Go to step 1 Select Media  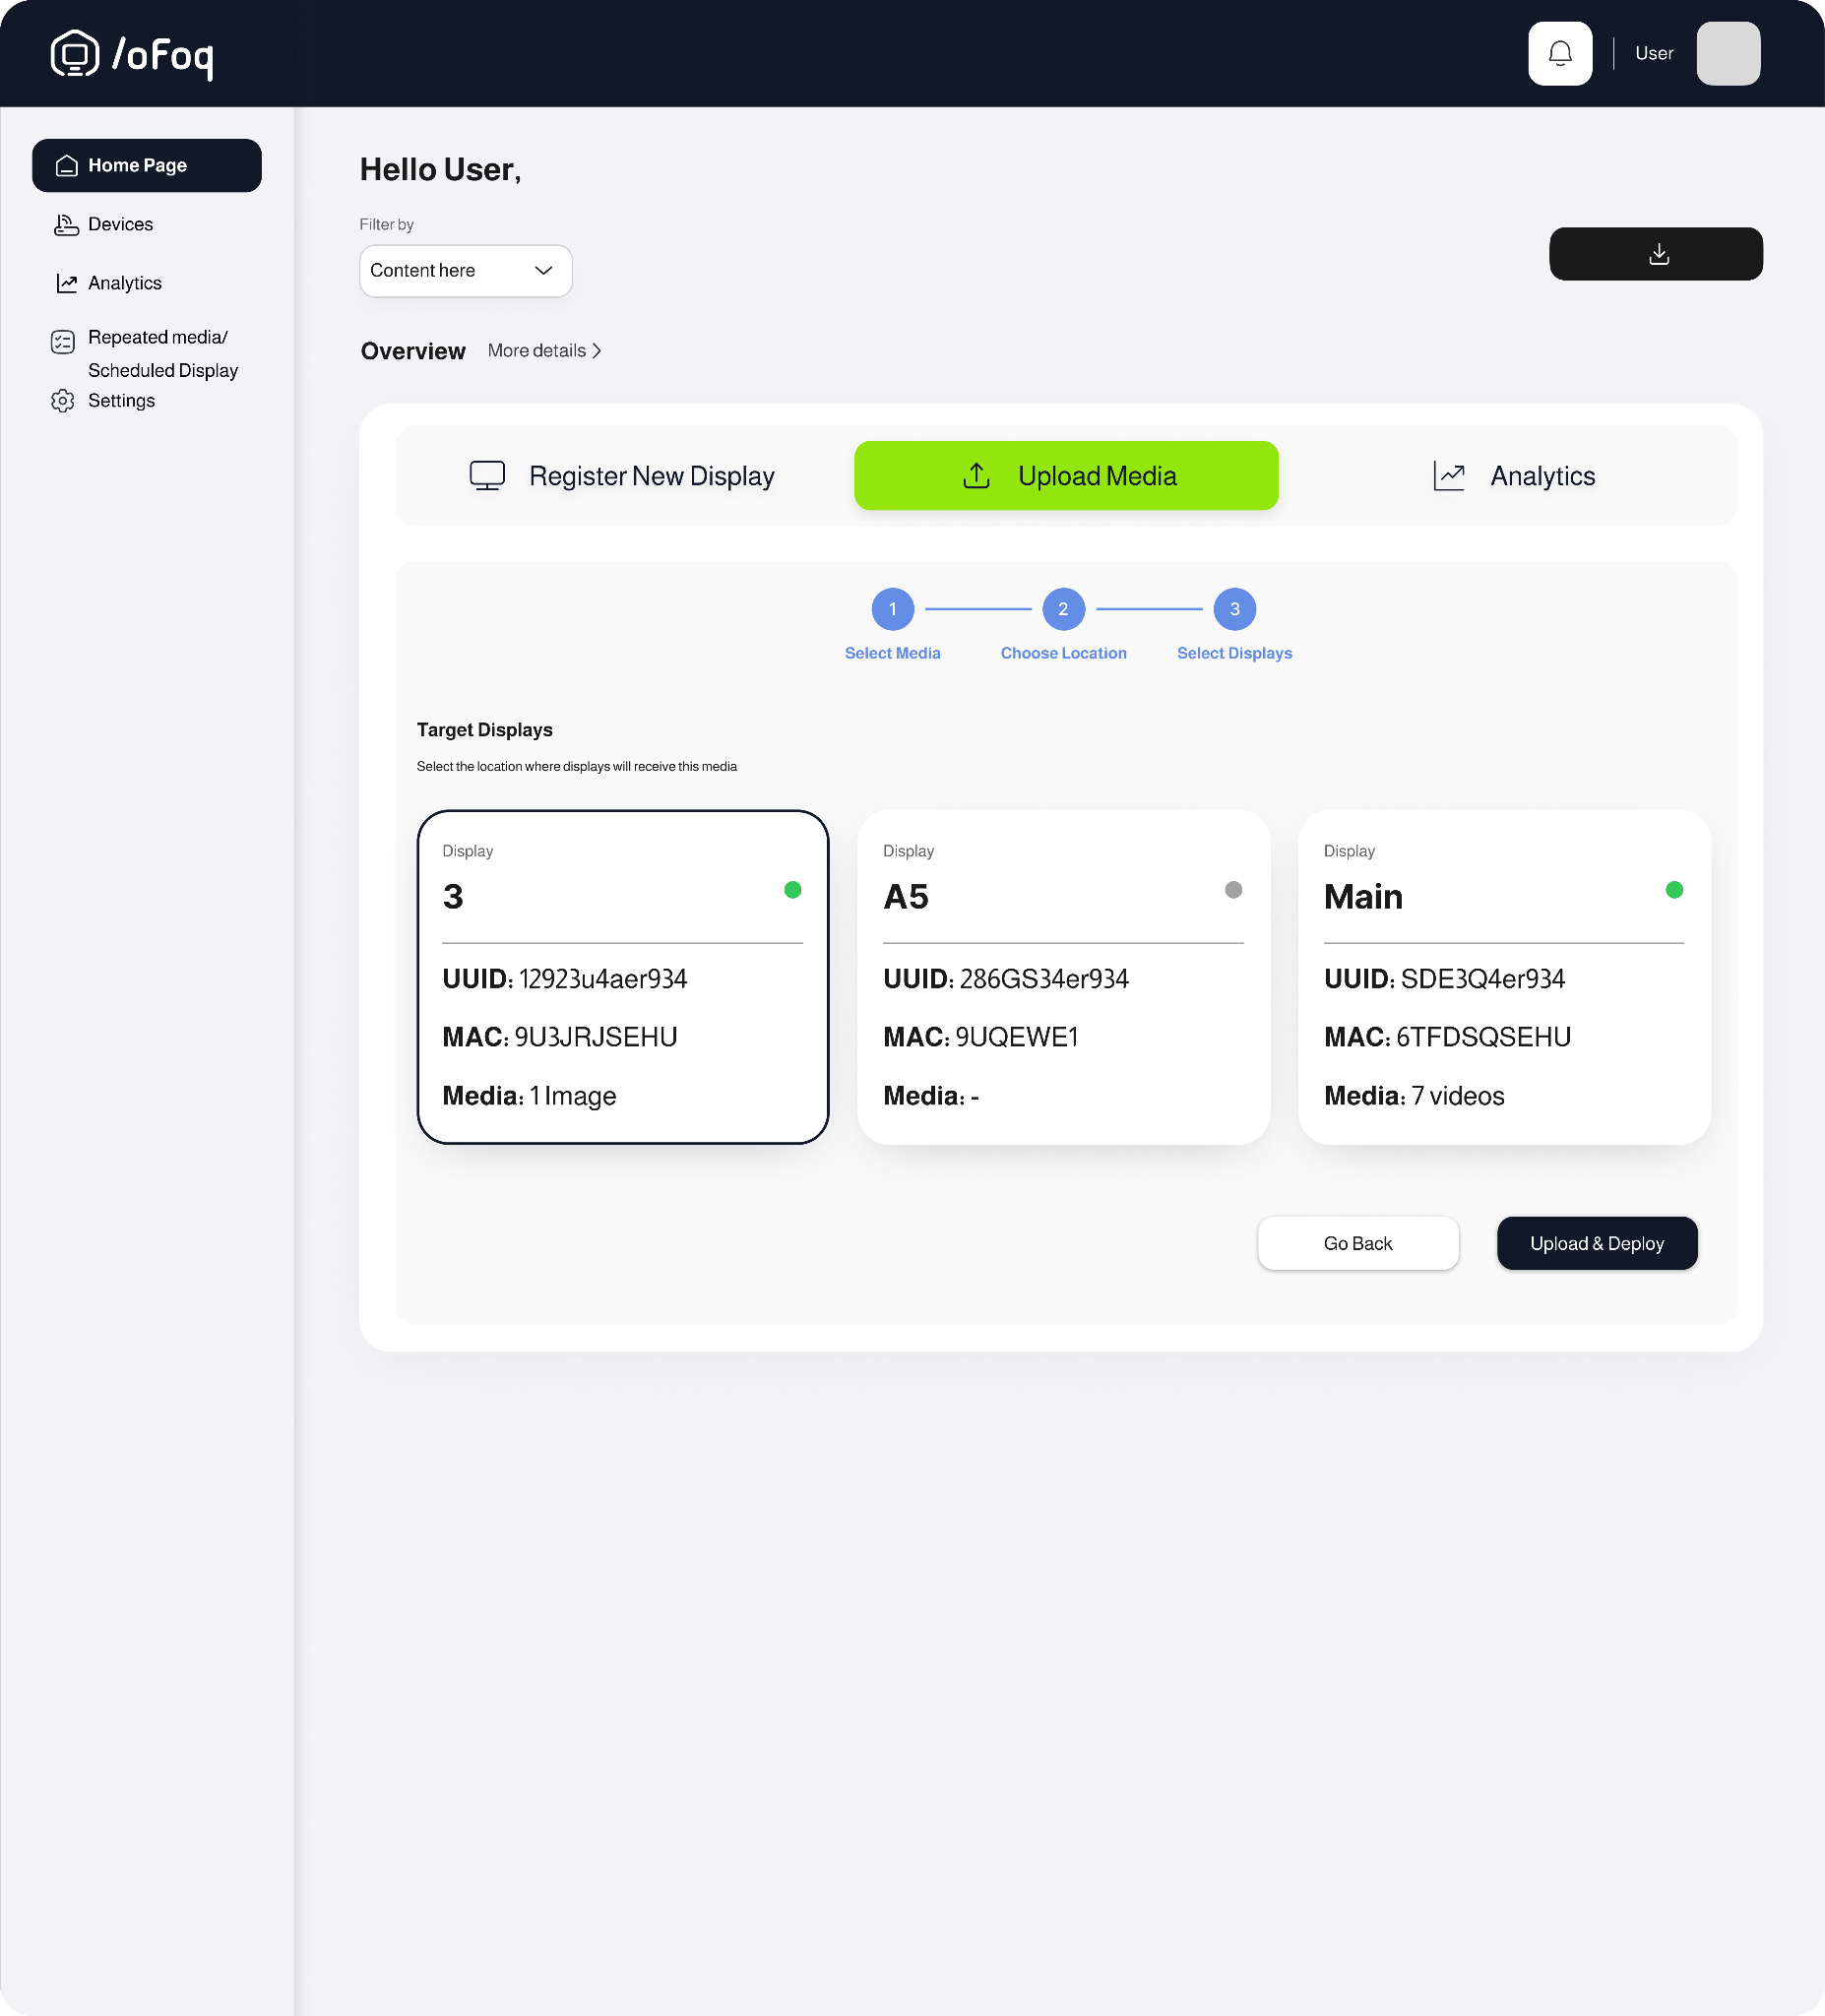tap(892, 609)
